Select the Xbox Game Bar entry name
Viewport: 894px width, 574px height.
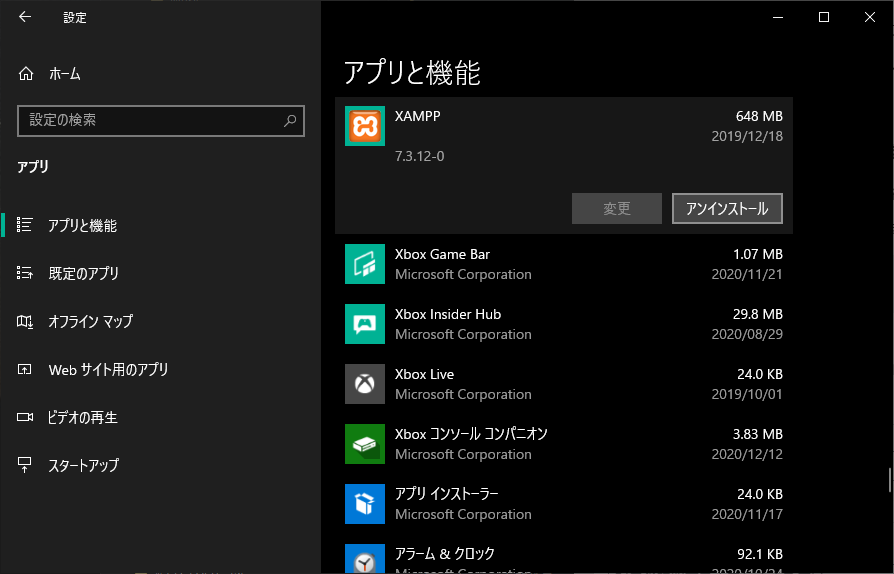click(442, 254)
